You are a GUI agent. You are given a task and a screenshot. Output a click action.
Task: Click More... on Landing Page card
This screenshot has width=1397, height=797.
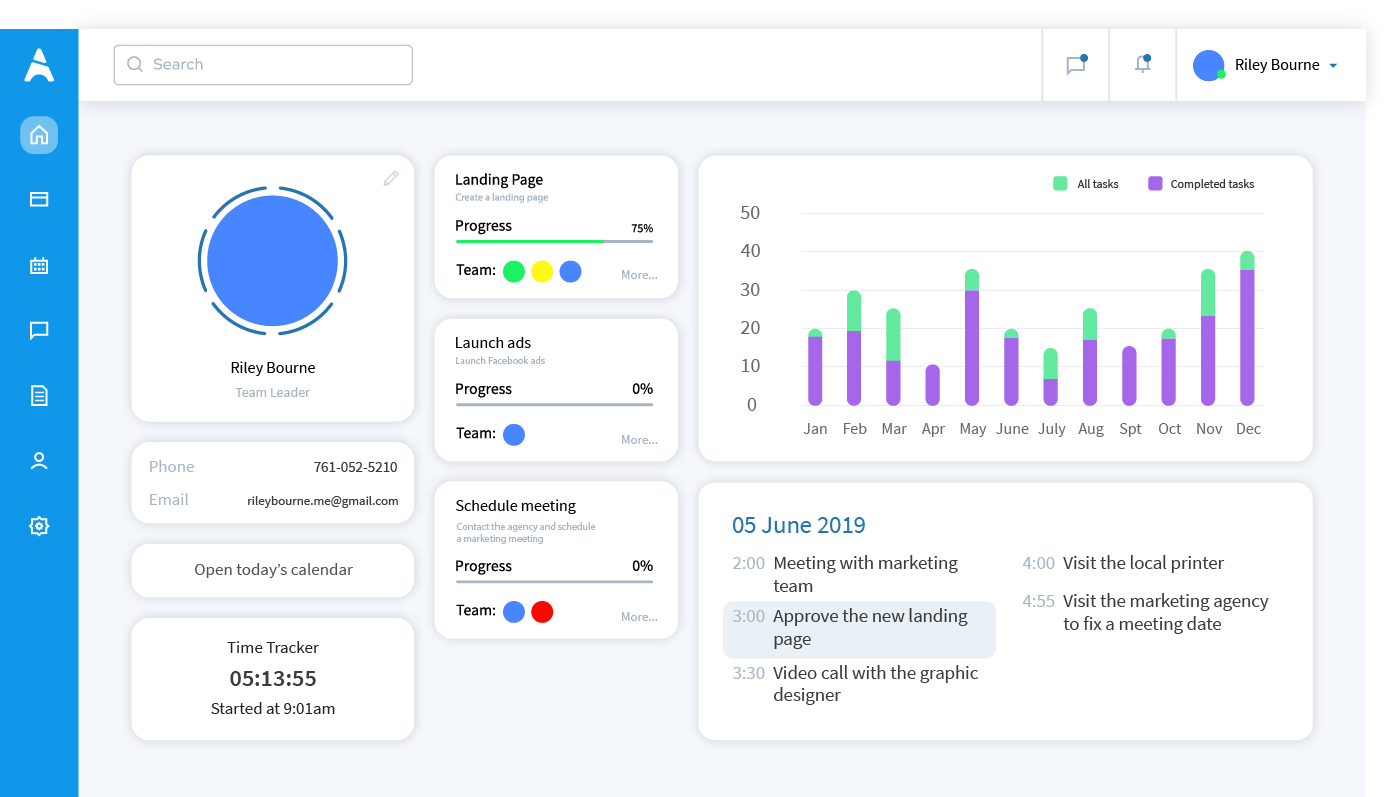click(x=639, y=275)
